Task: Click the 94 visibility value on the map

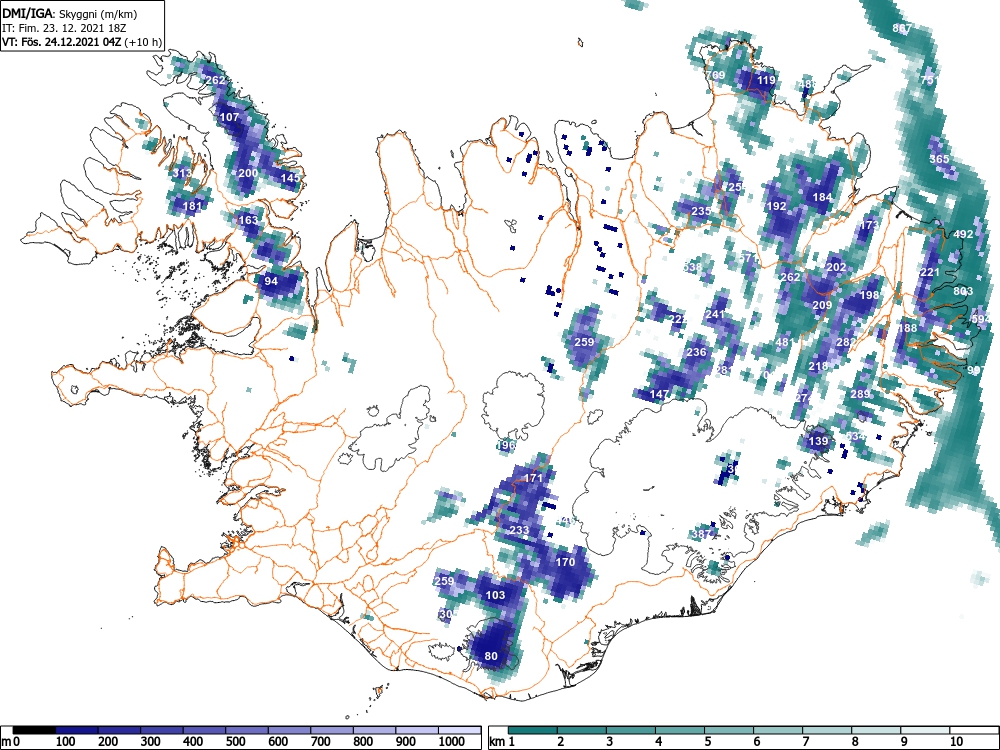Action: (x=271, y=281)
